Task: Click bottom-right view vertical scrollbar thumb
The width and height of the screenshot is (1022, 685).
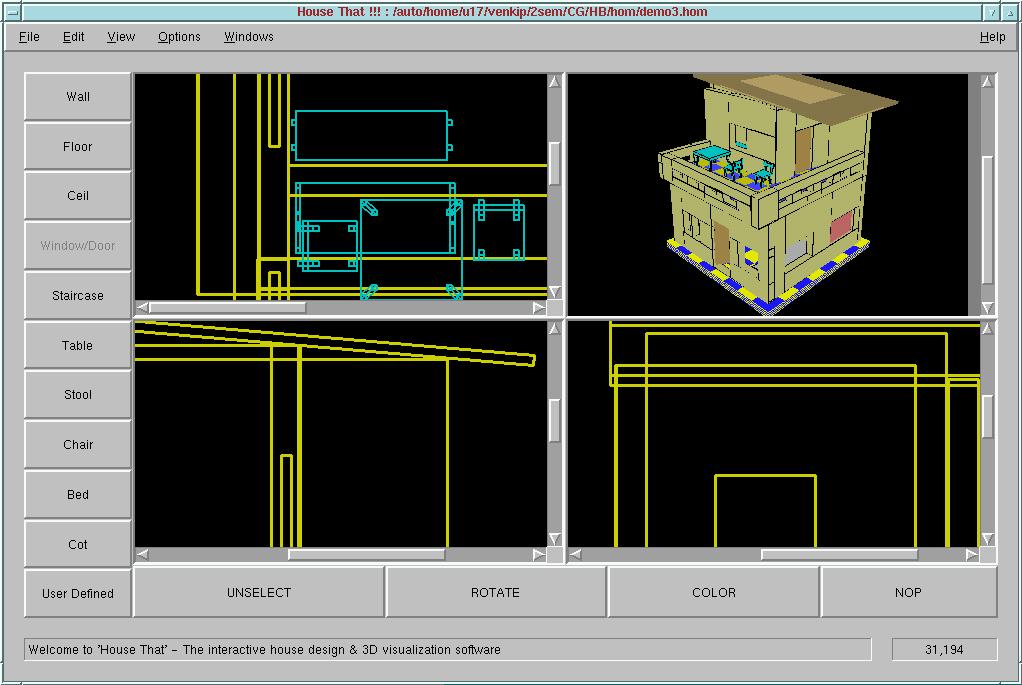Action: click(987, 416)
